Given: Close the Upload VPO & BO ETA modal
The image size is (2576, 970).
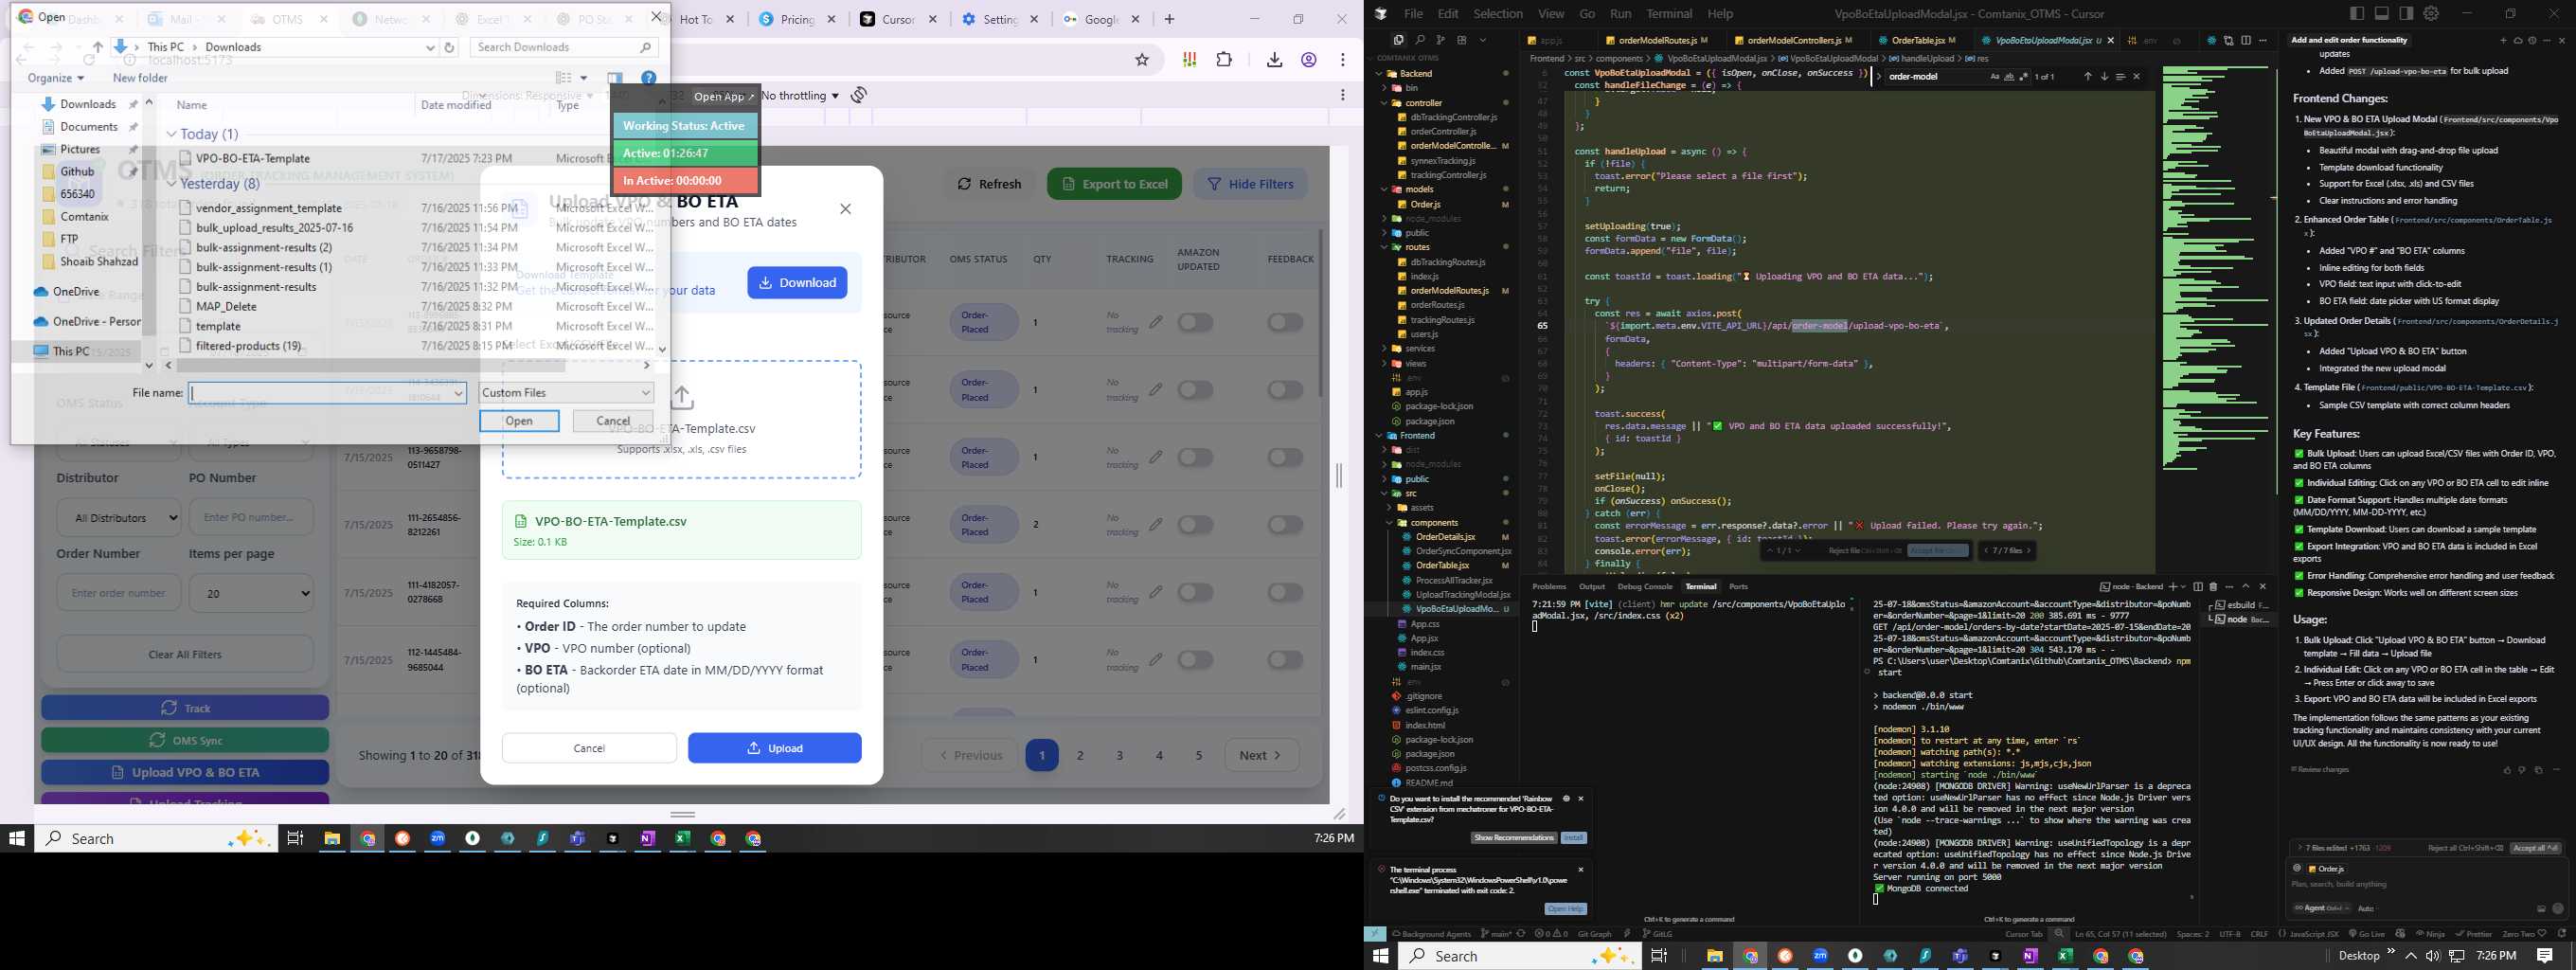Looking at the screenshot, I should [x=845, y=209].
